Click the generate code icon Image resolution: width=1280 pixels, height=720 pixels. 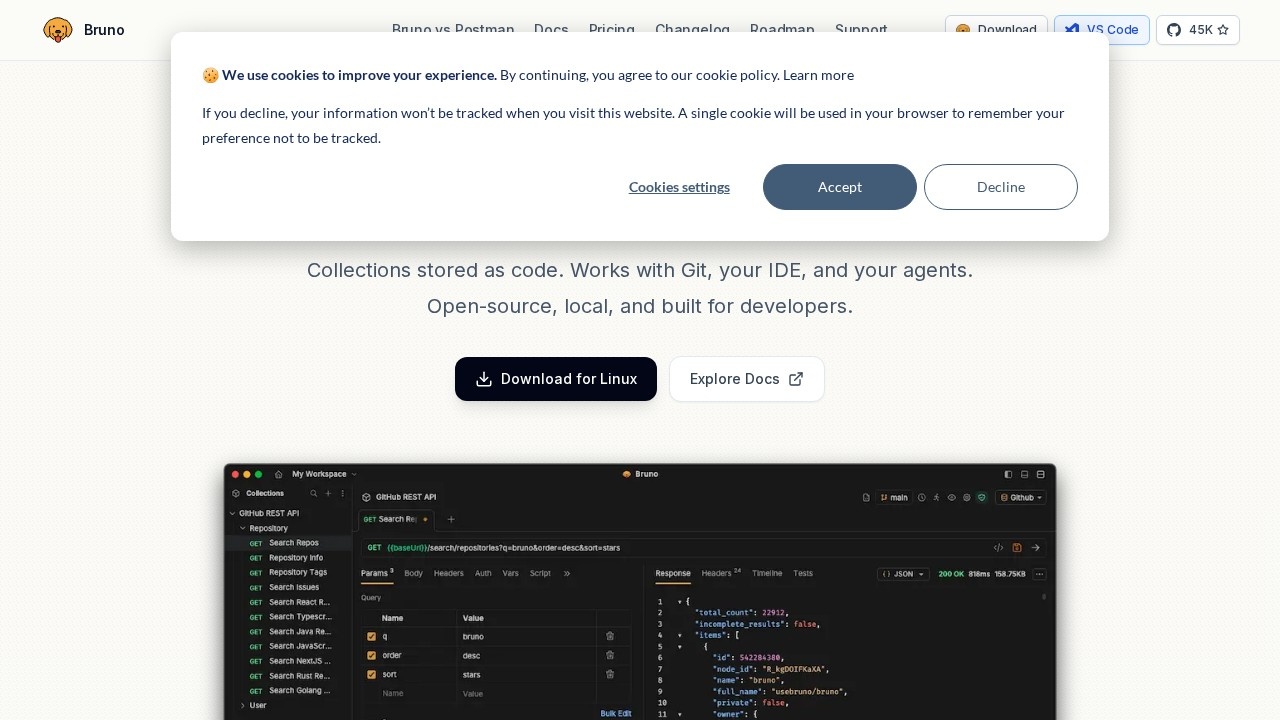(998, 548)
